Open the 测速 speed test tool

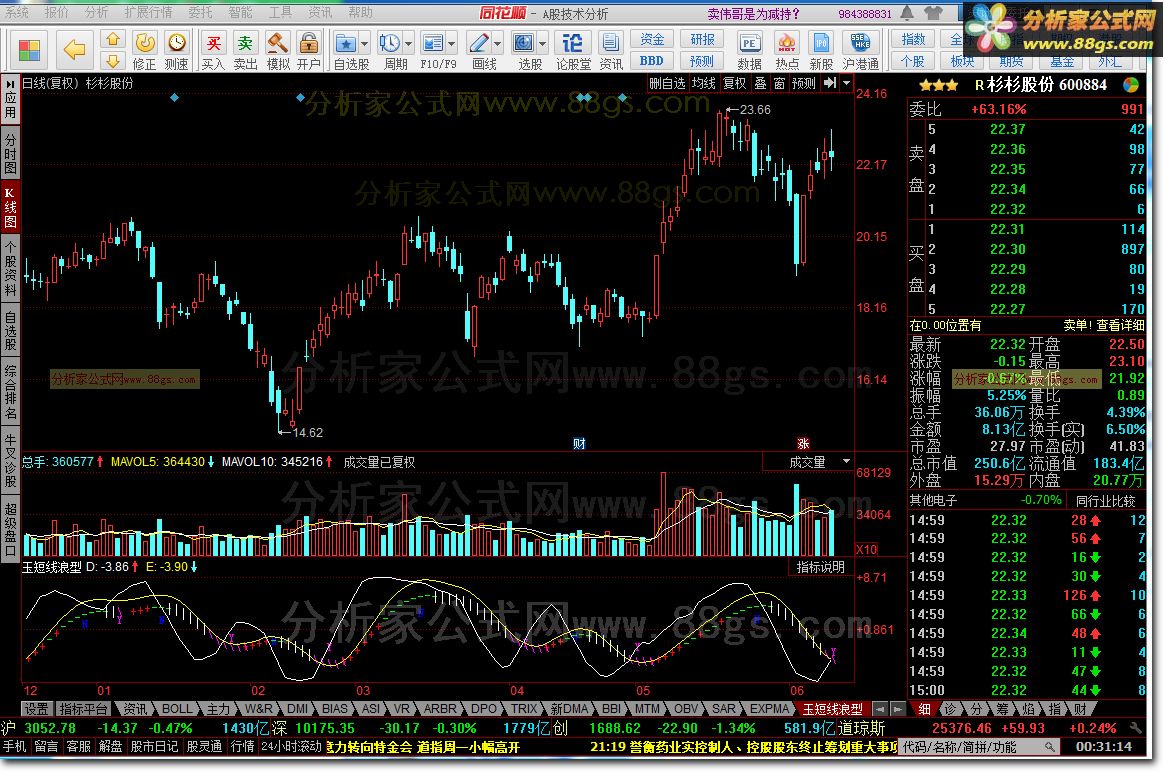[x=176, y=51]
